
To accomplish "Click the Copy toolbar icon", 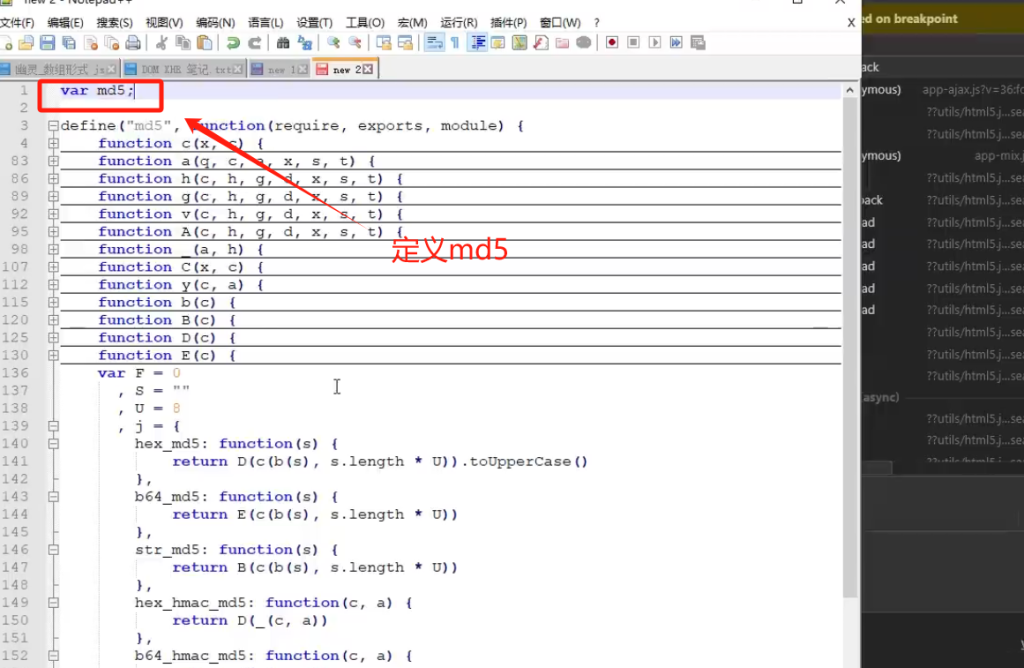I will 183,43.
